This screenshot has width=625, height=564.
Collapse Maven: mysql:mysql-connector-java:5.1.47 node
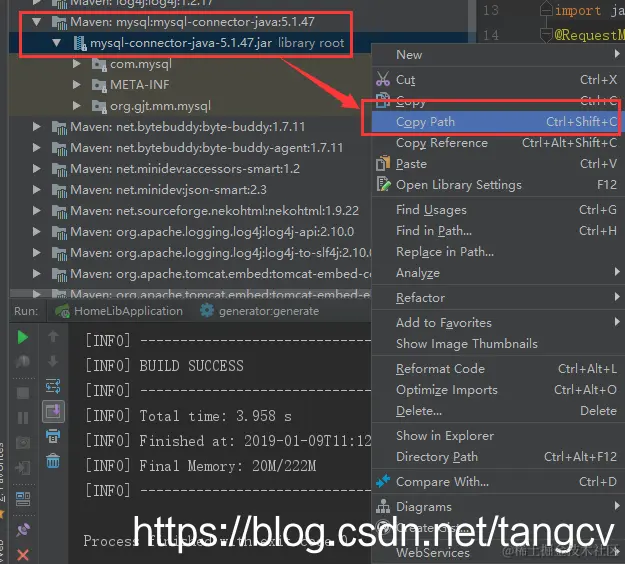(x=37, y=22)
